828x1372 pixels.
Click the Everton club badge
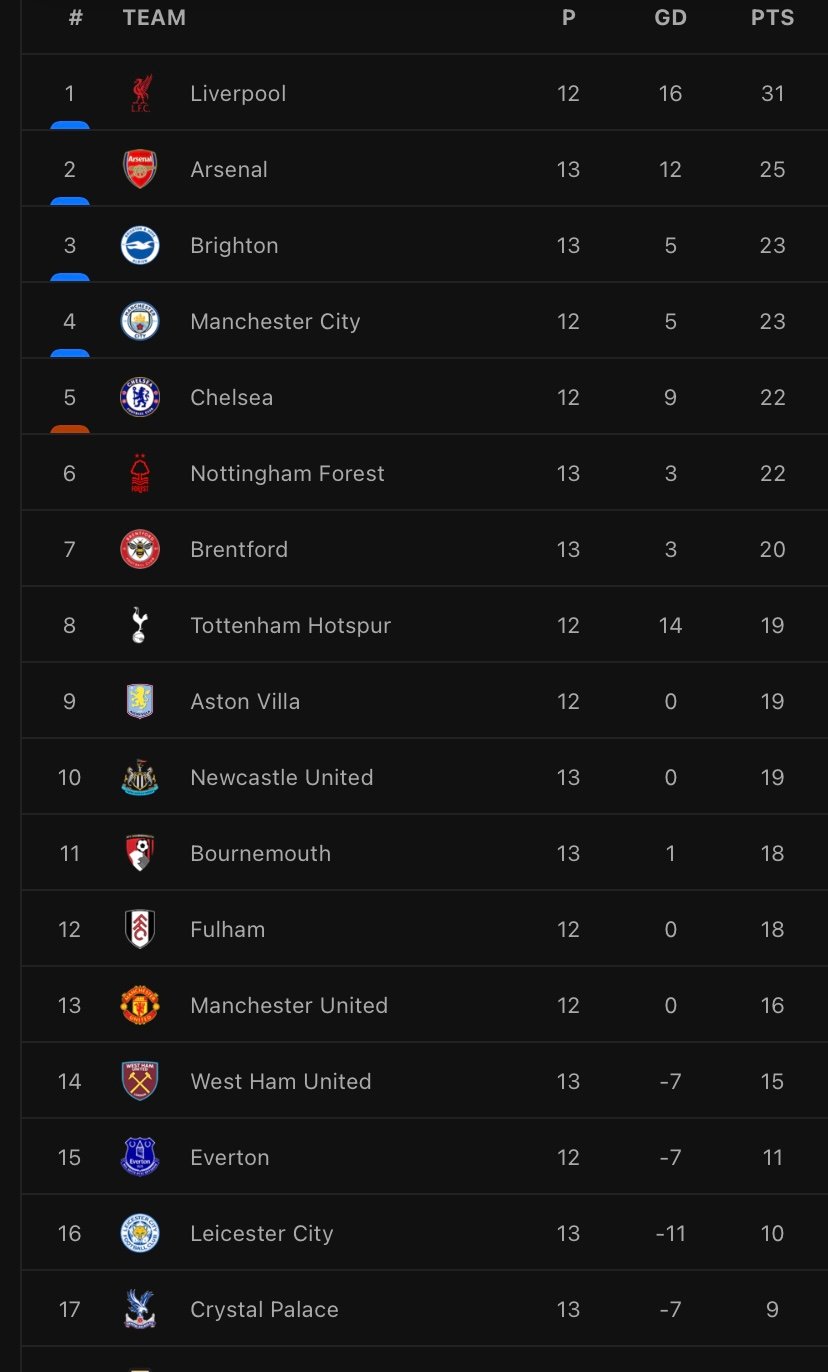tap(140, 1158)
